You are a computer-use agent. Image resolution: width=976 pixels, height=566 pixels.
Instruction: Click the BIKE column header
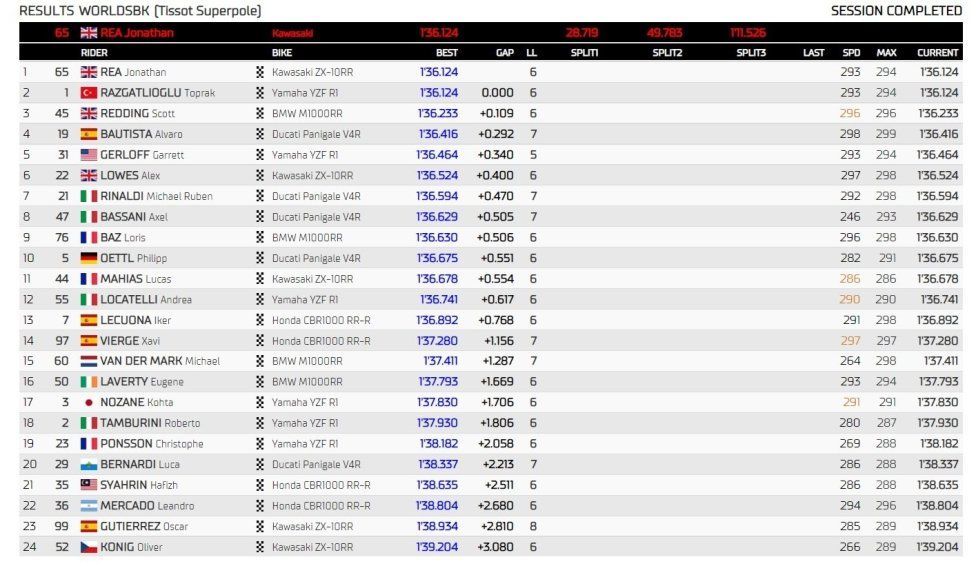coord(282,53)
